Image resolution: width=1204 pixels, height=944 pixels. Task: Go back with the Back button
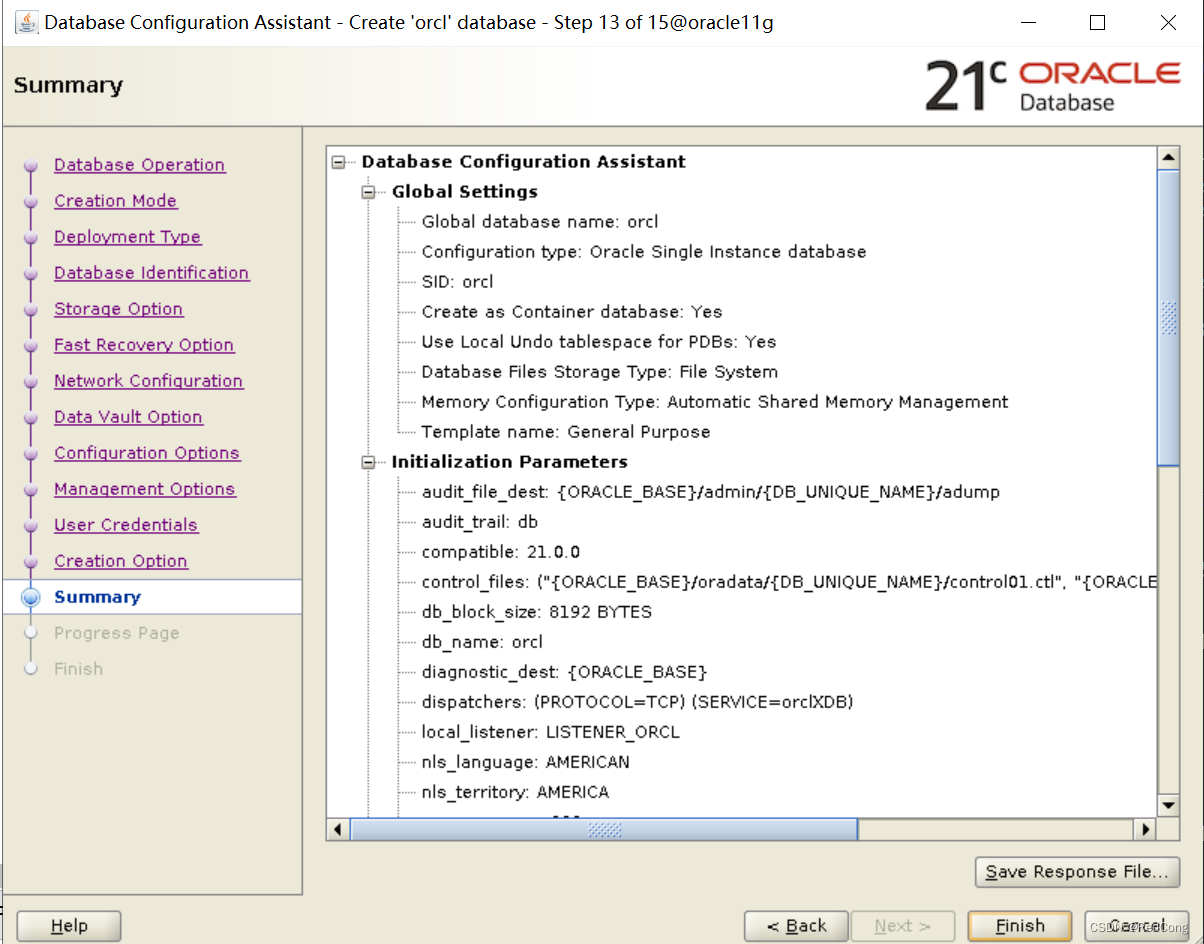pos(796,926)
